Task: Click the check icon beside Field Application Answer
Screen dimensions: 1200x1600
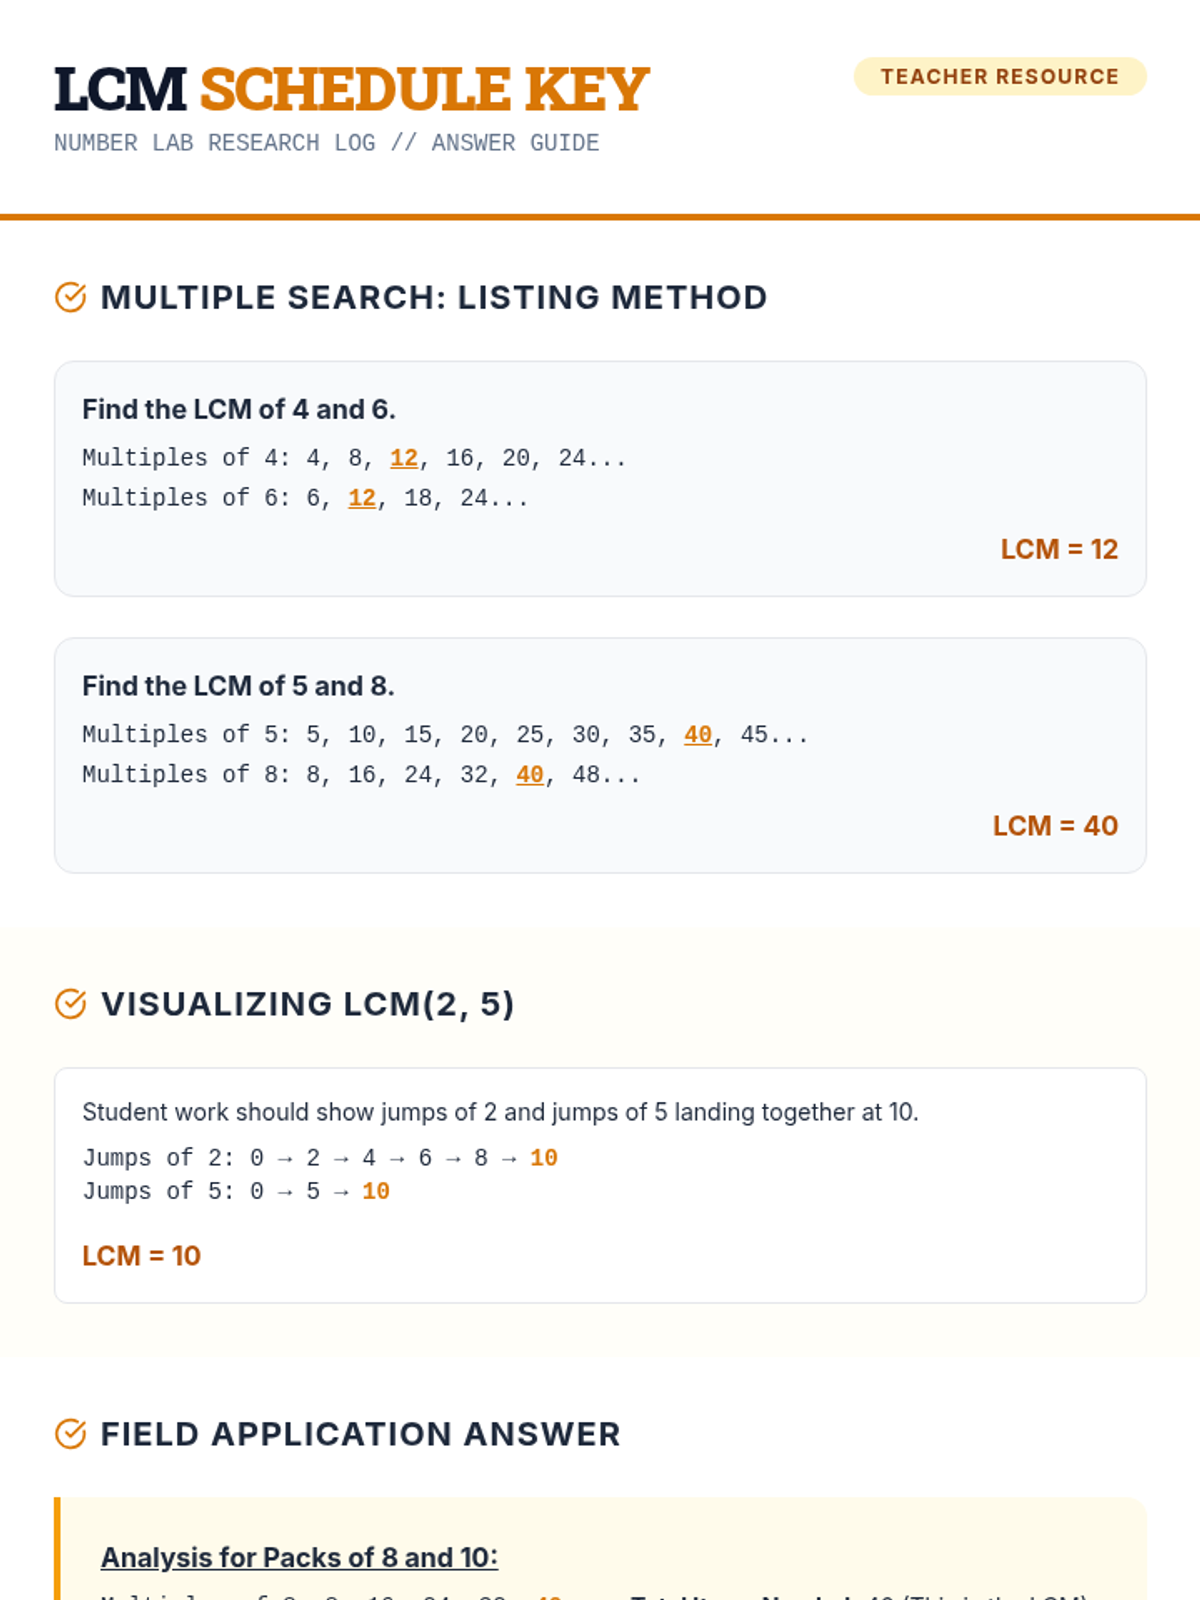Action: tap(70, 1434)
